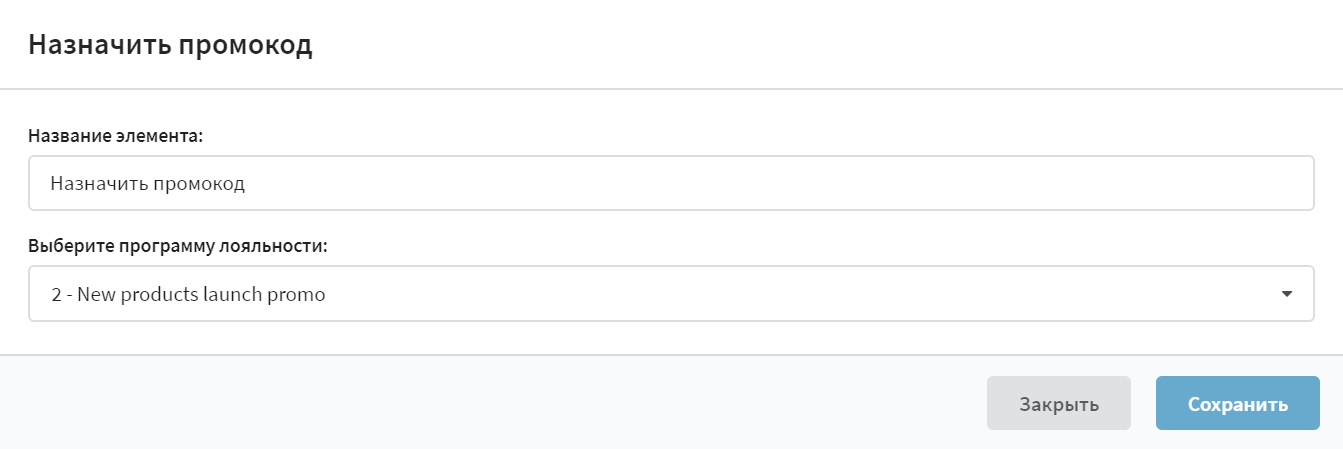This screenshot has width=1343, height=449.
Task: Click the empty space in the name text box
Action: (780, 183)
